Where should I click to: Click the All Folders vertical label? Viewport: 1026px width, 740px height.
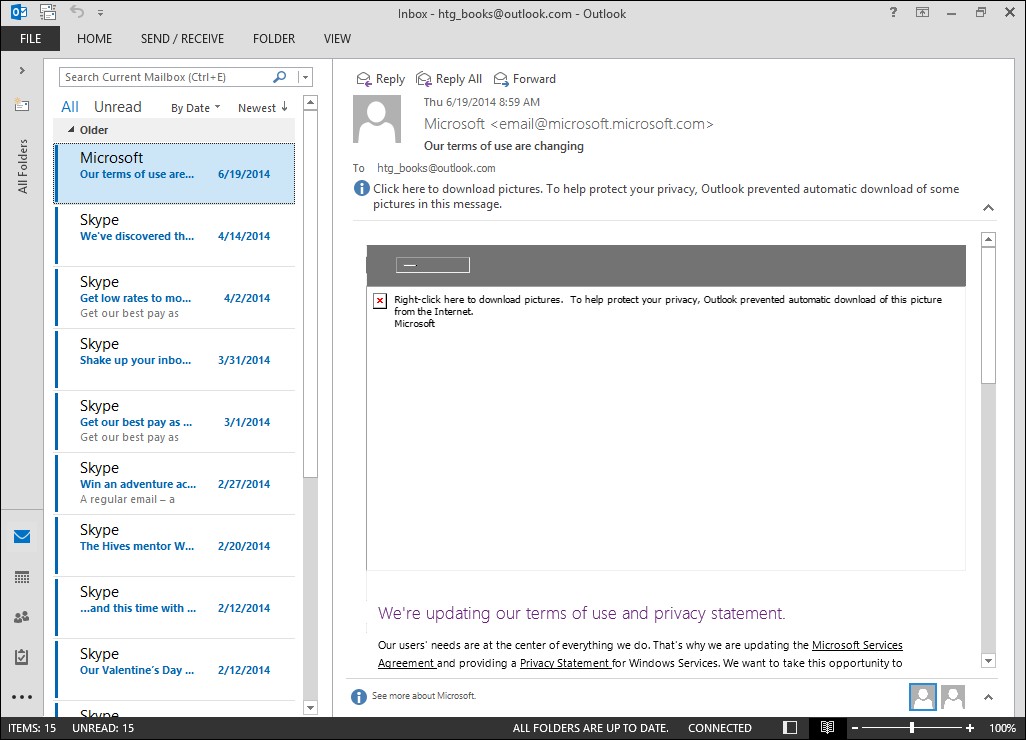23,166
